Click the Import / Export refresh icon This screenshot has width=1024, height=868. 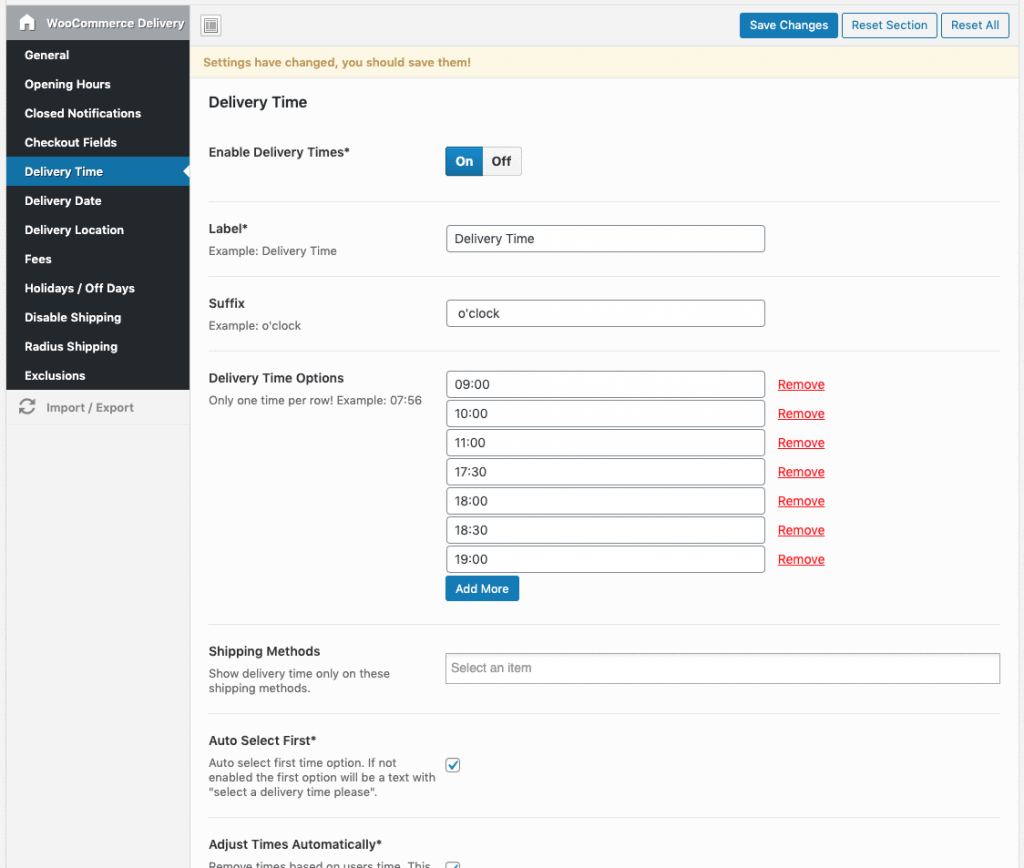pos(27,408)
